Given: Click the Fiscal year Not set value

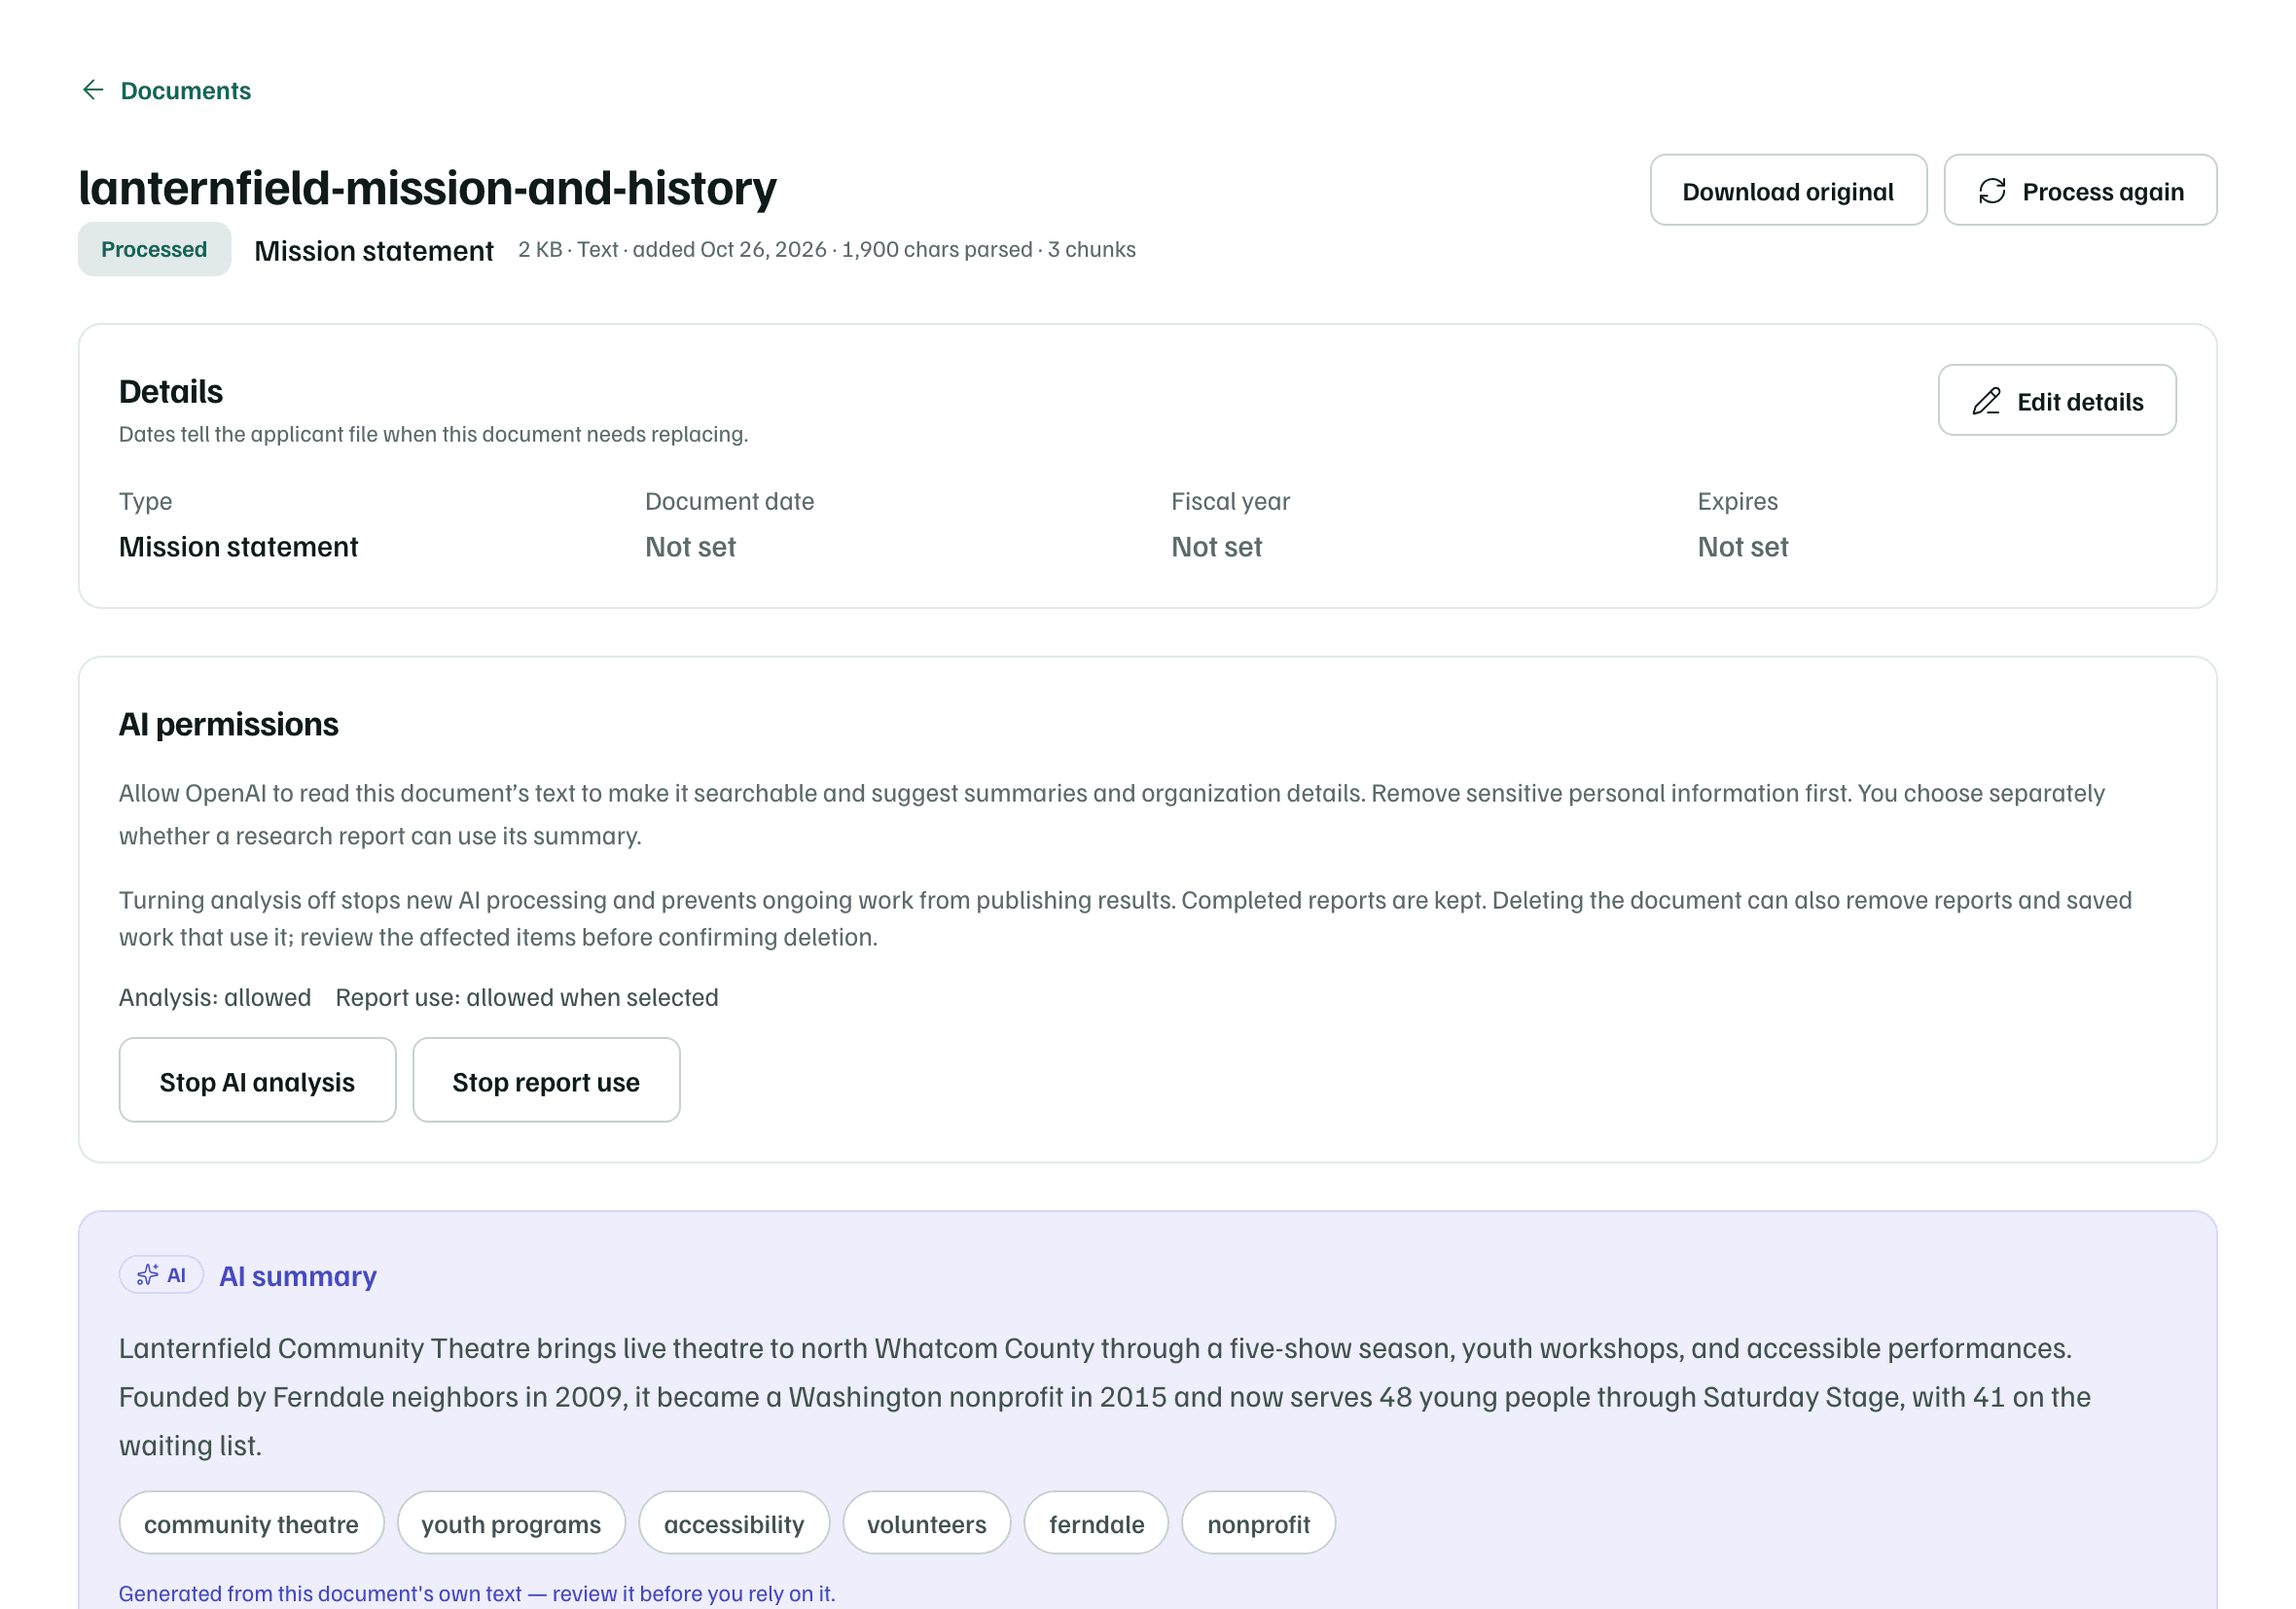Looking at the screenshot, I should pyautogui.click(x=1216, y=547).
